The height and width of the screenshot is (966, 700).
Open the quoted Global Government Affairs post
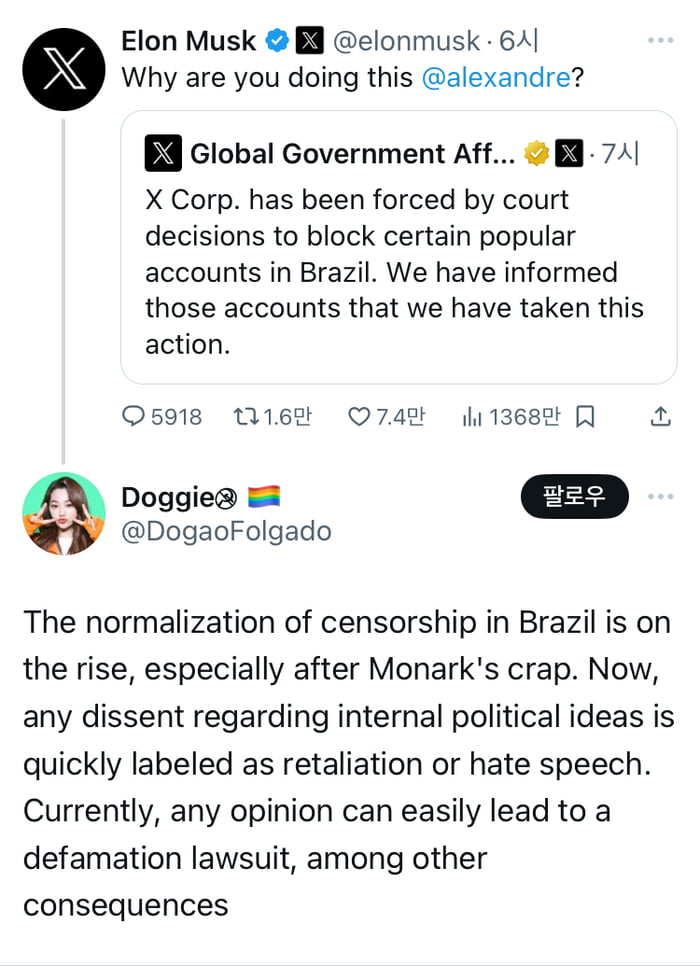click(x=398, y=272)
